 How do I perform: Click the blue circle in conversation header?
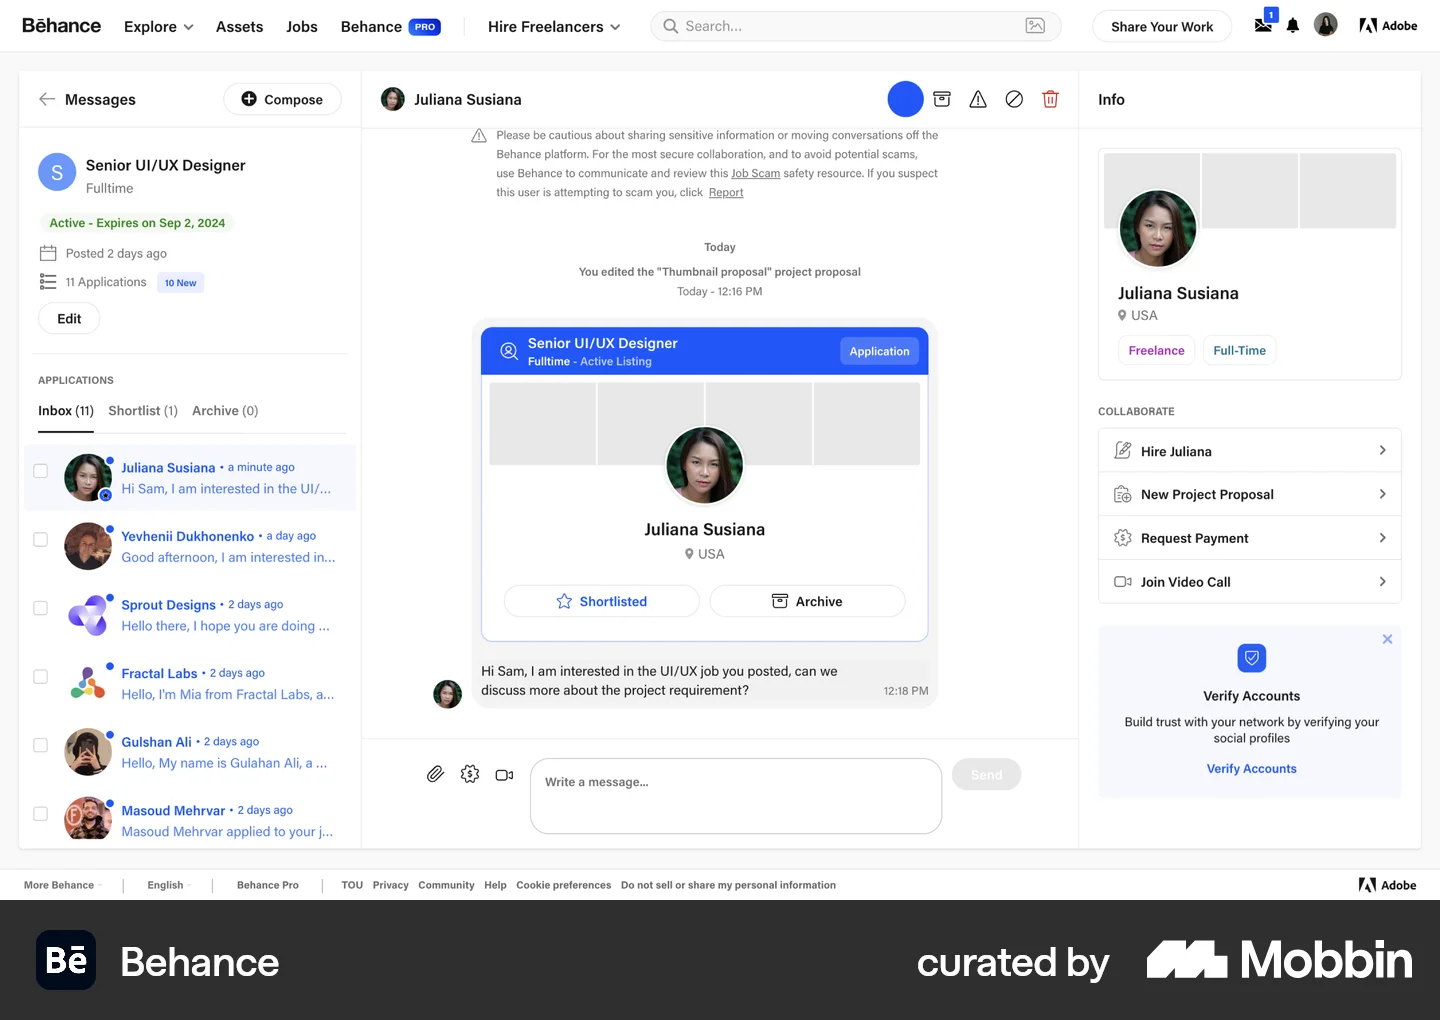905,99
